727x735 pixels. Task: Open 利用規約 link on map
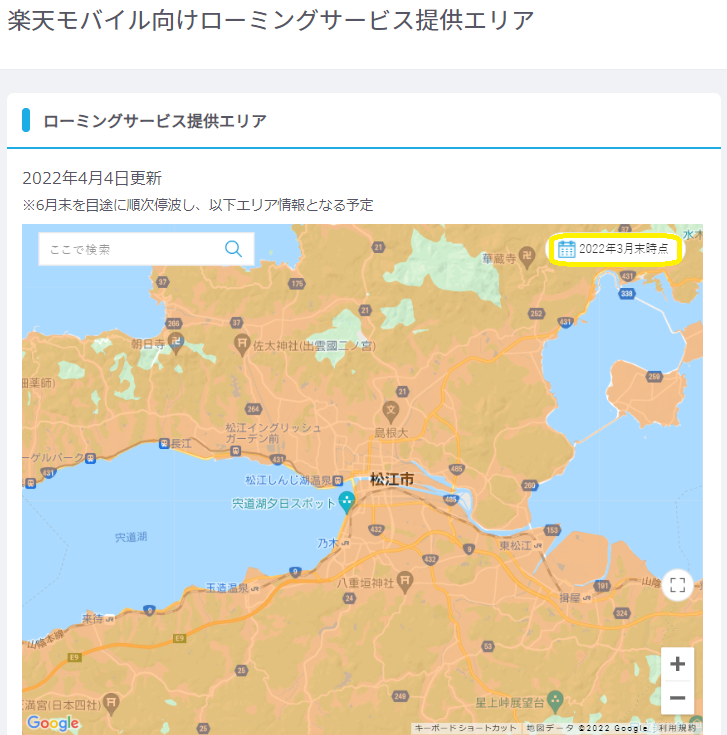click(678, 728)
